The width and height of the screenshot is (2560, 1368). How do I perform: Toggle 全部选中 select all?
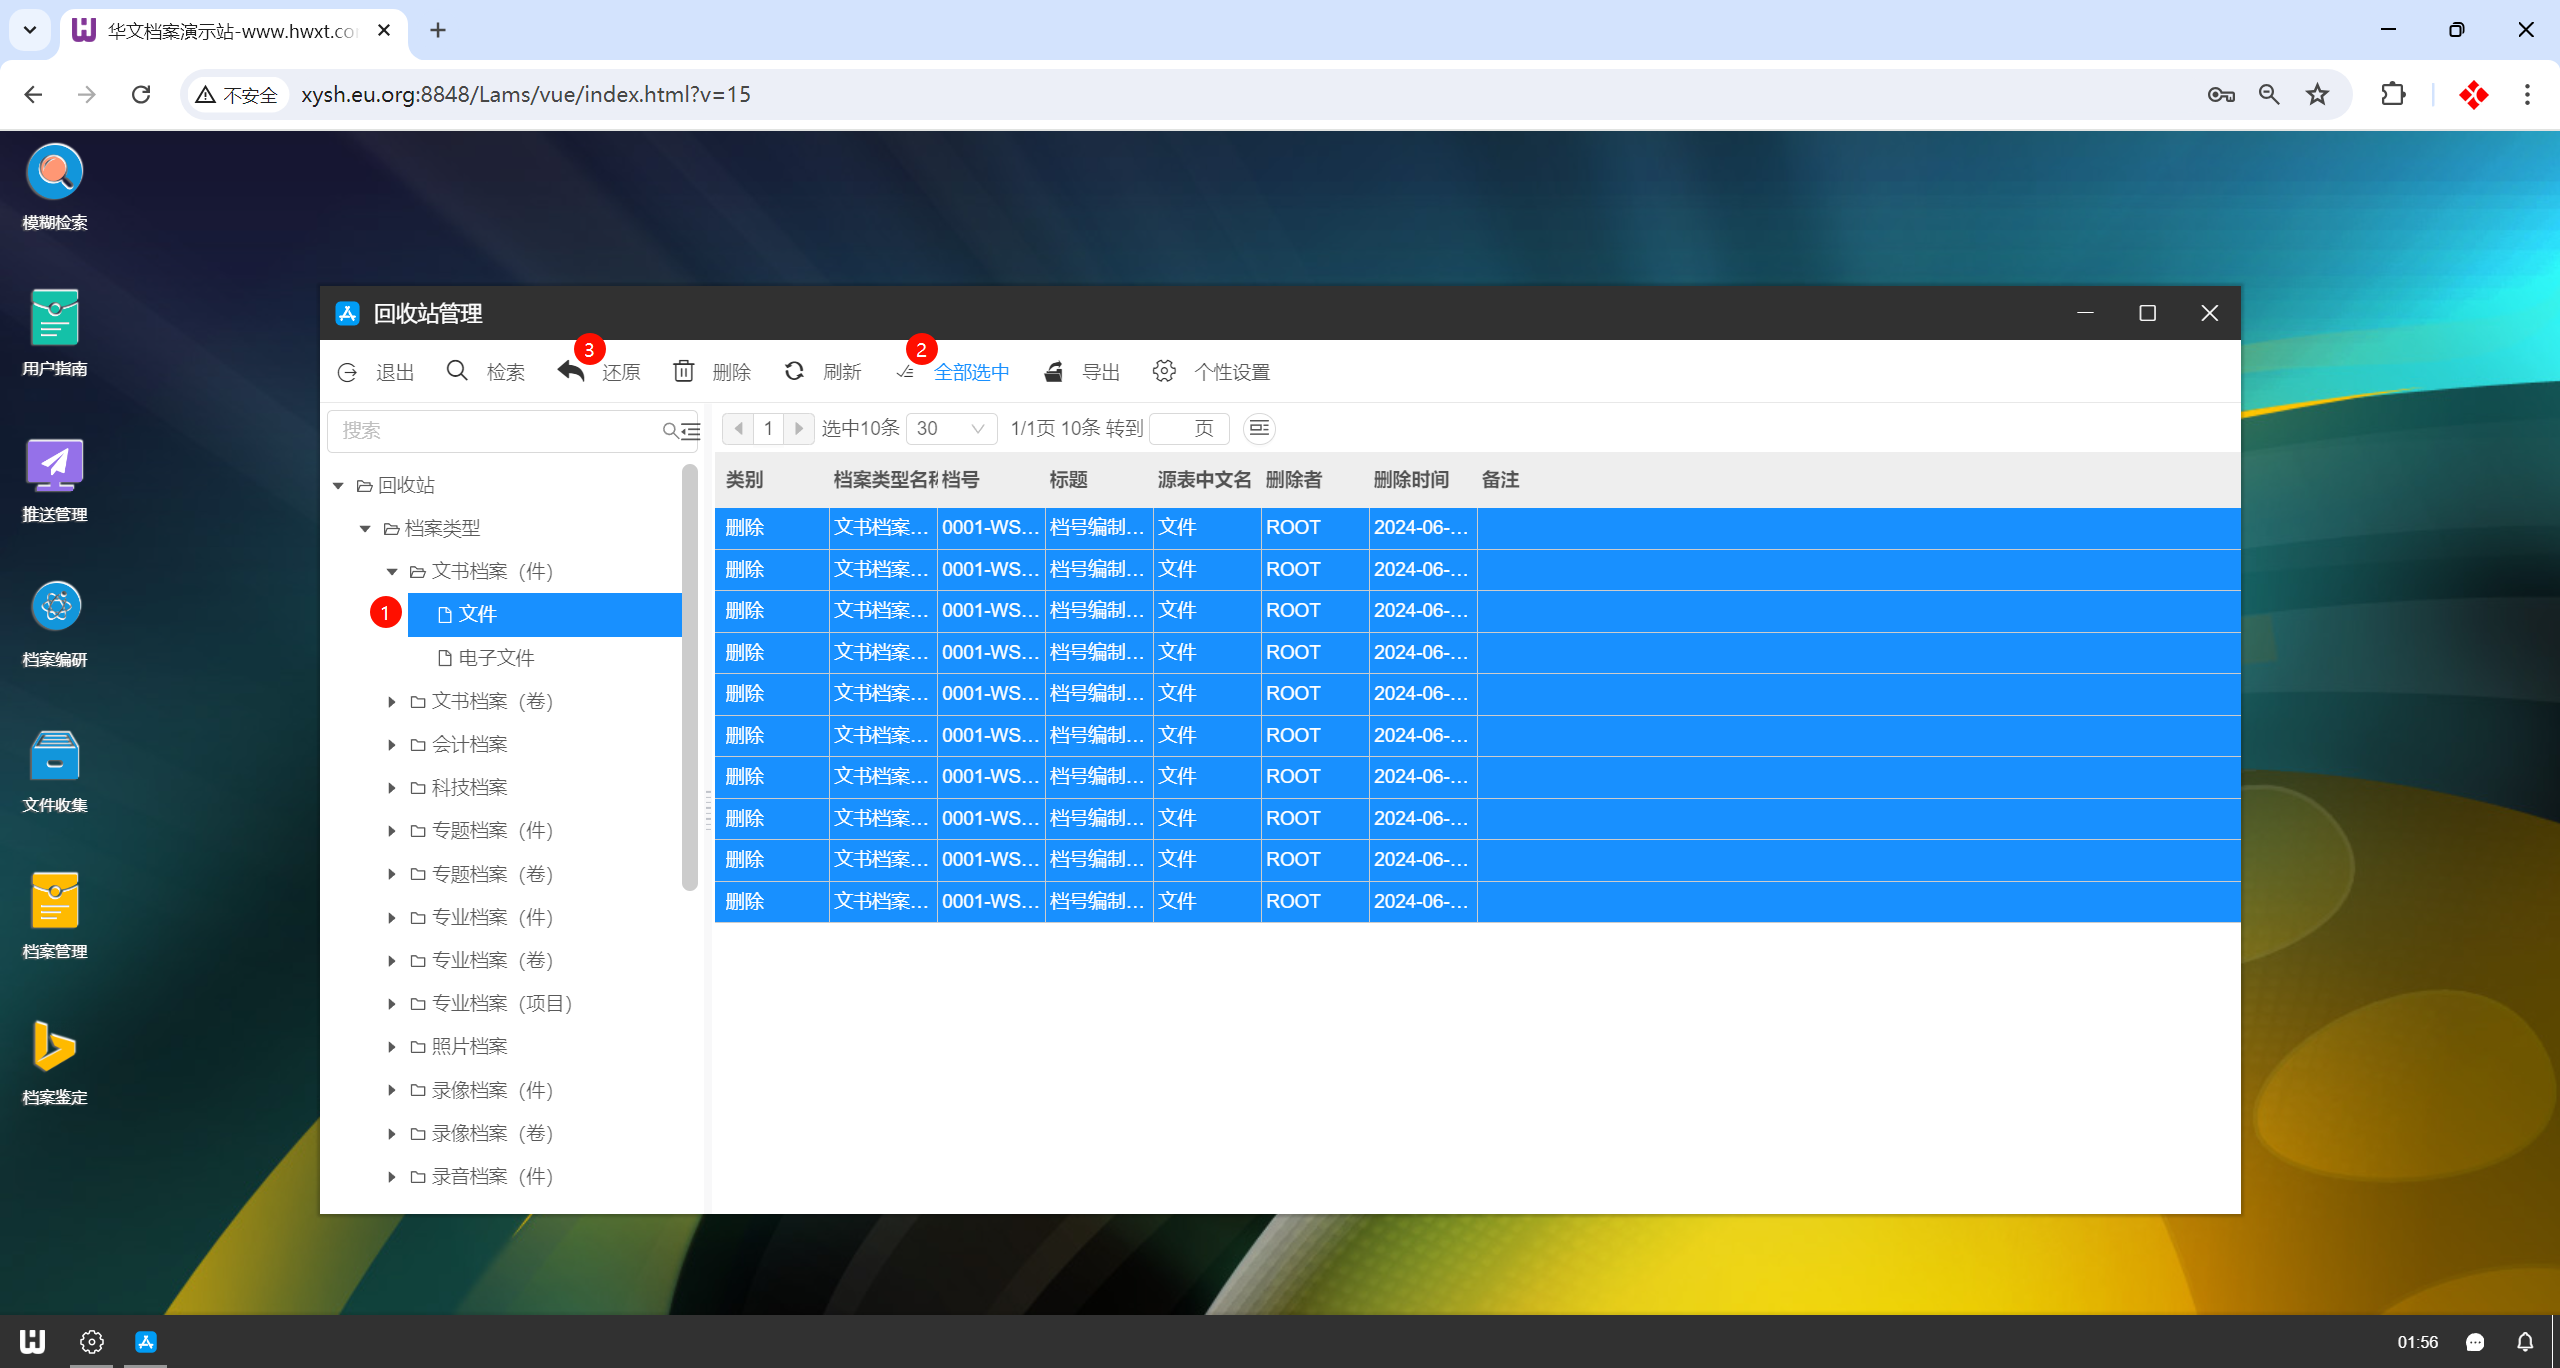(970, 372)
